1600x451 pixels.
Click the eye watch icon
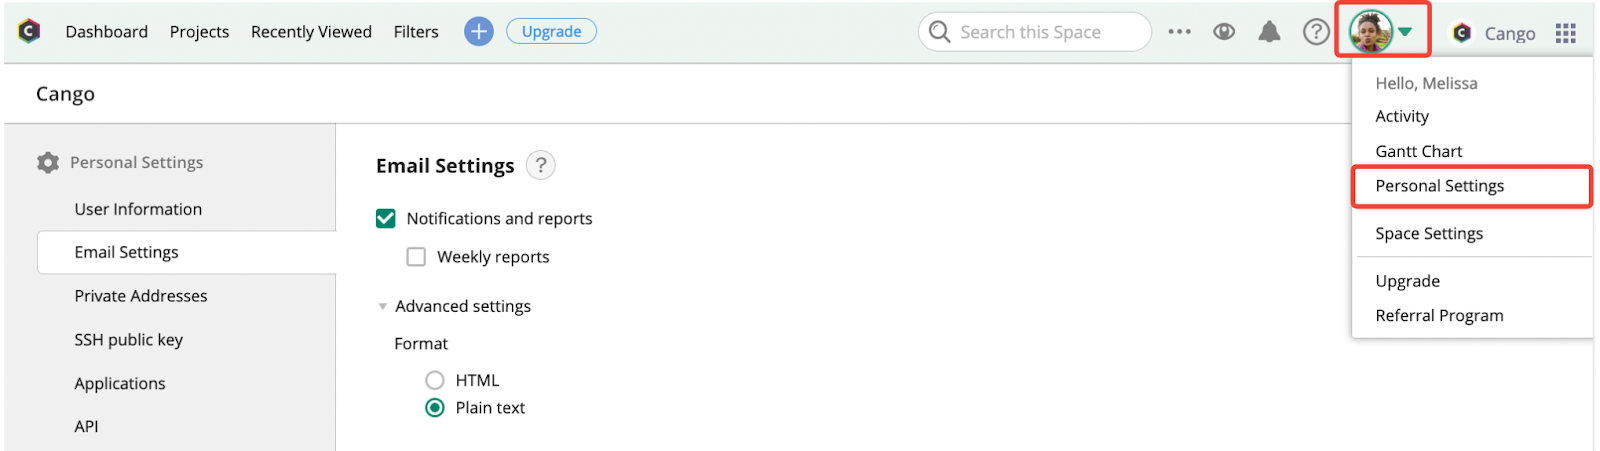[1224, 32]
